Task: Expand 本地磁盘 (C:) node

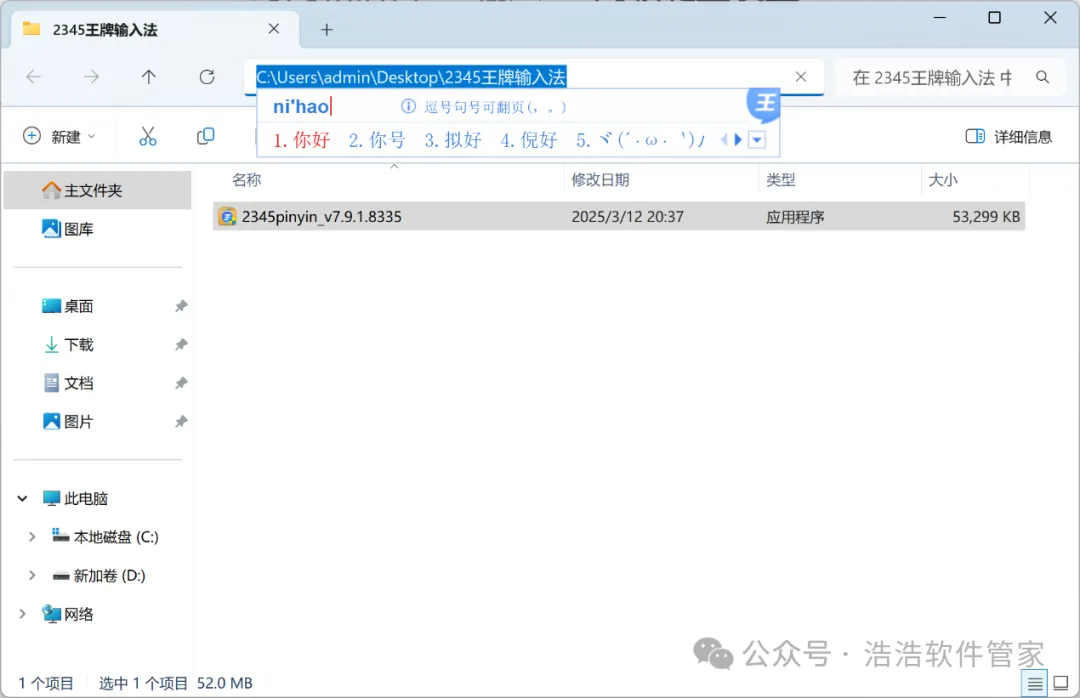Action: pyautogui.click(x=32, y=537)
